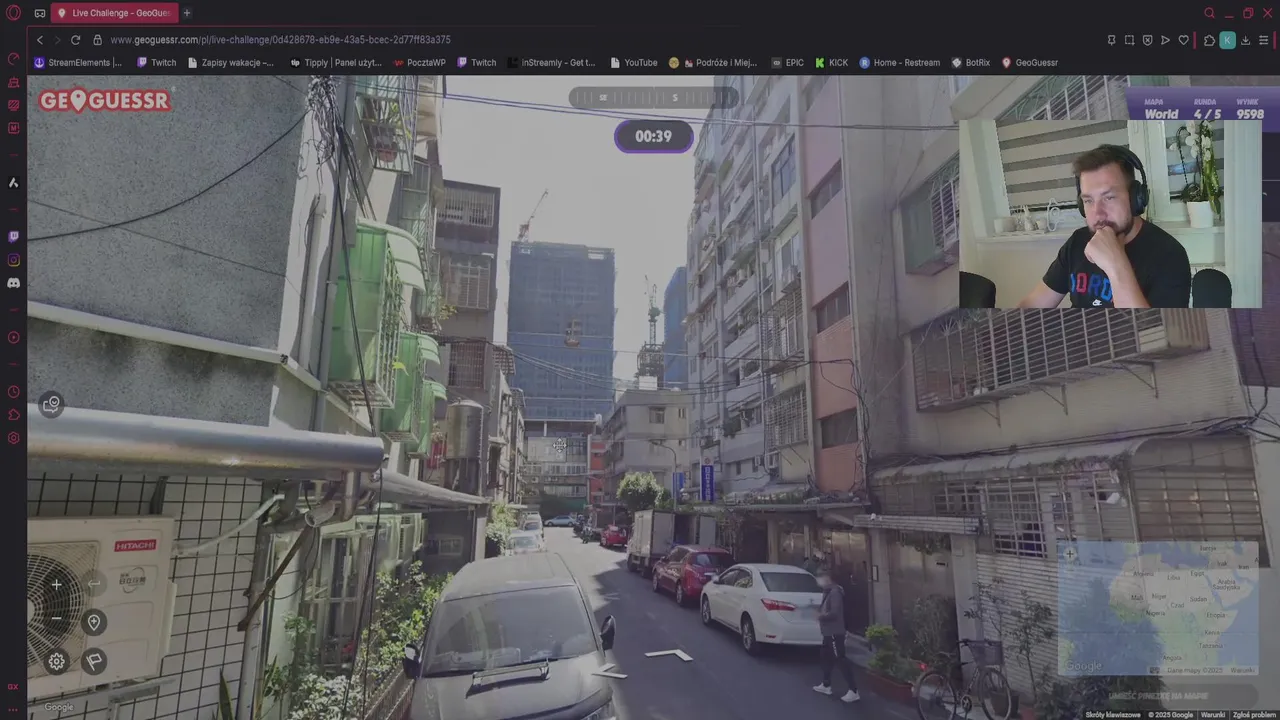Open the Opera main menu logo
1280x720 pixels.
click(13, 13)
